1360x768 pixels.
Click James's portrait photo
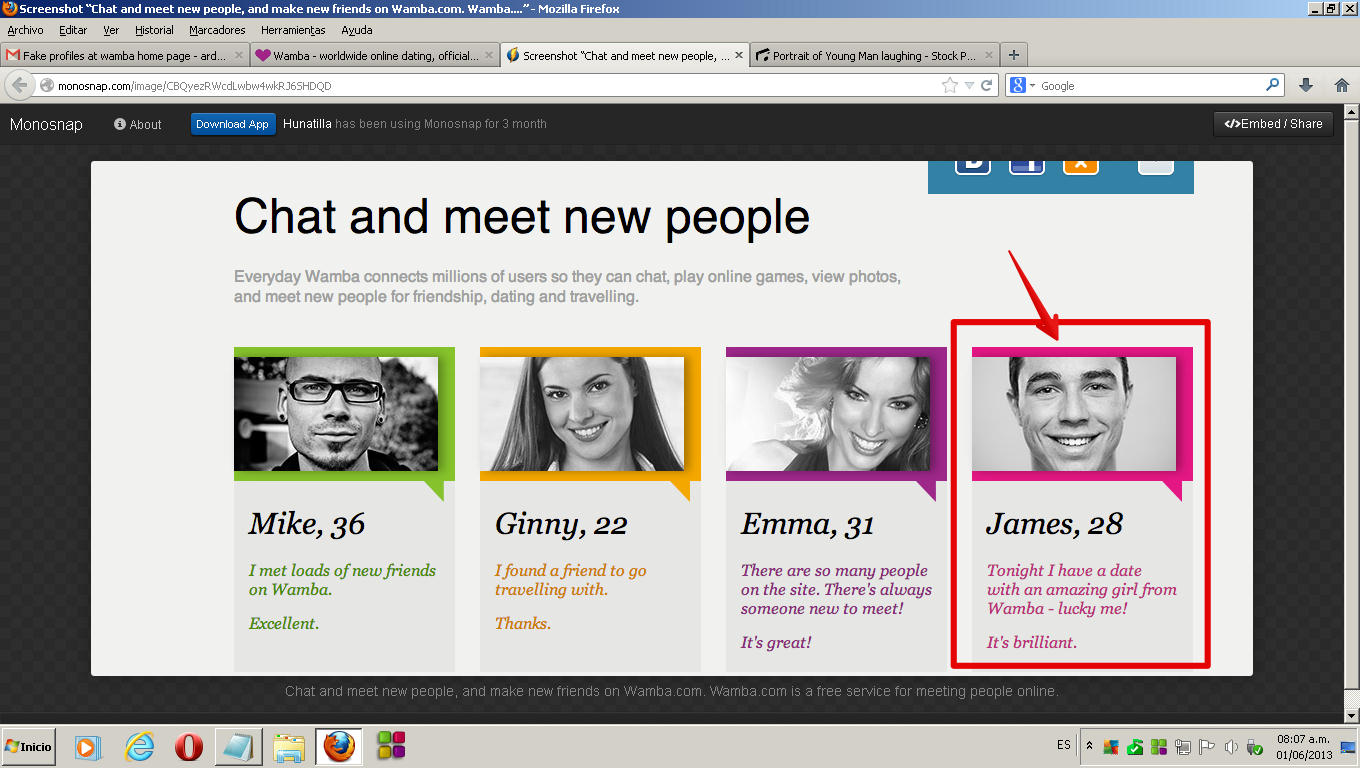1074,414
